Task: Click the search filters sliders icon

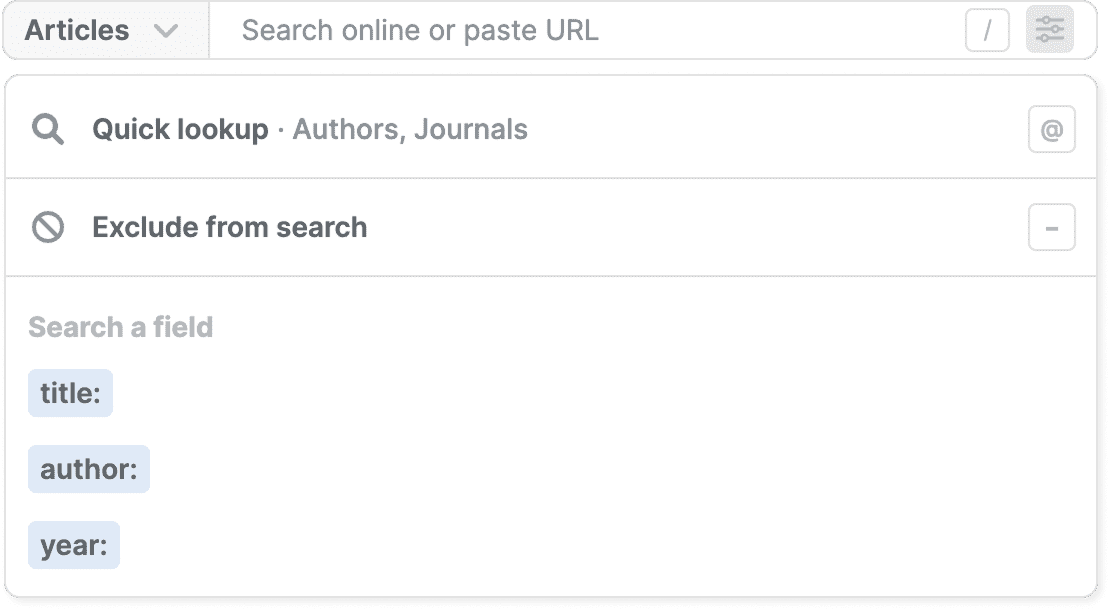Action: coord(1049,30)
